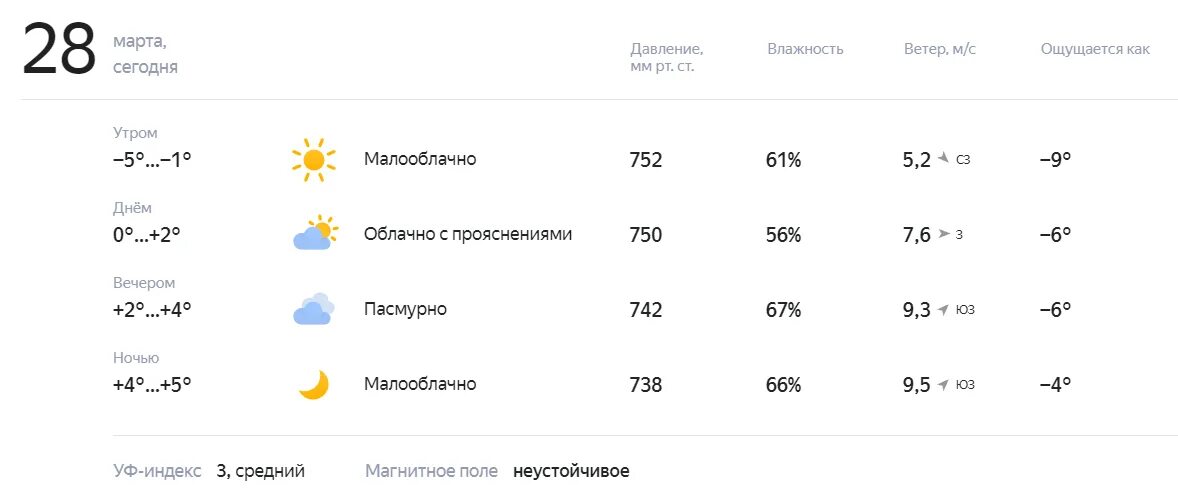Click the Давление column header
This screenshot has height=501, width=1178.
pyautogui.click(x=666, y=57)
